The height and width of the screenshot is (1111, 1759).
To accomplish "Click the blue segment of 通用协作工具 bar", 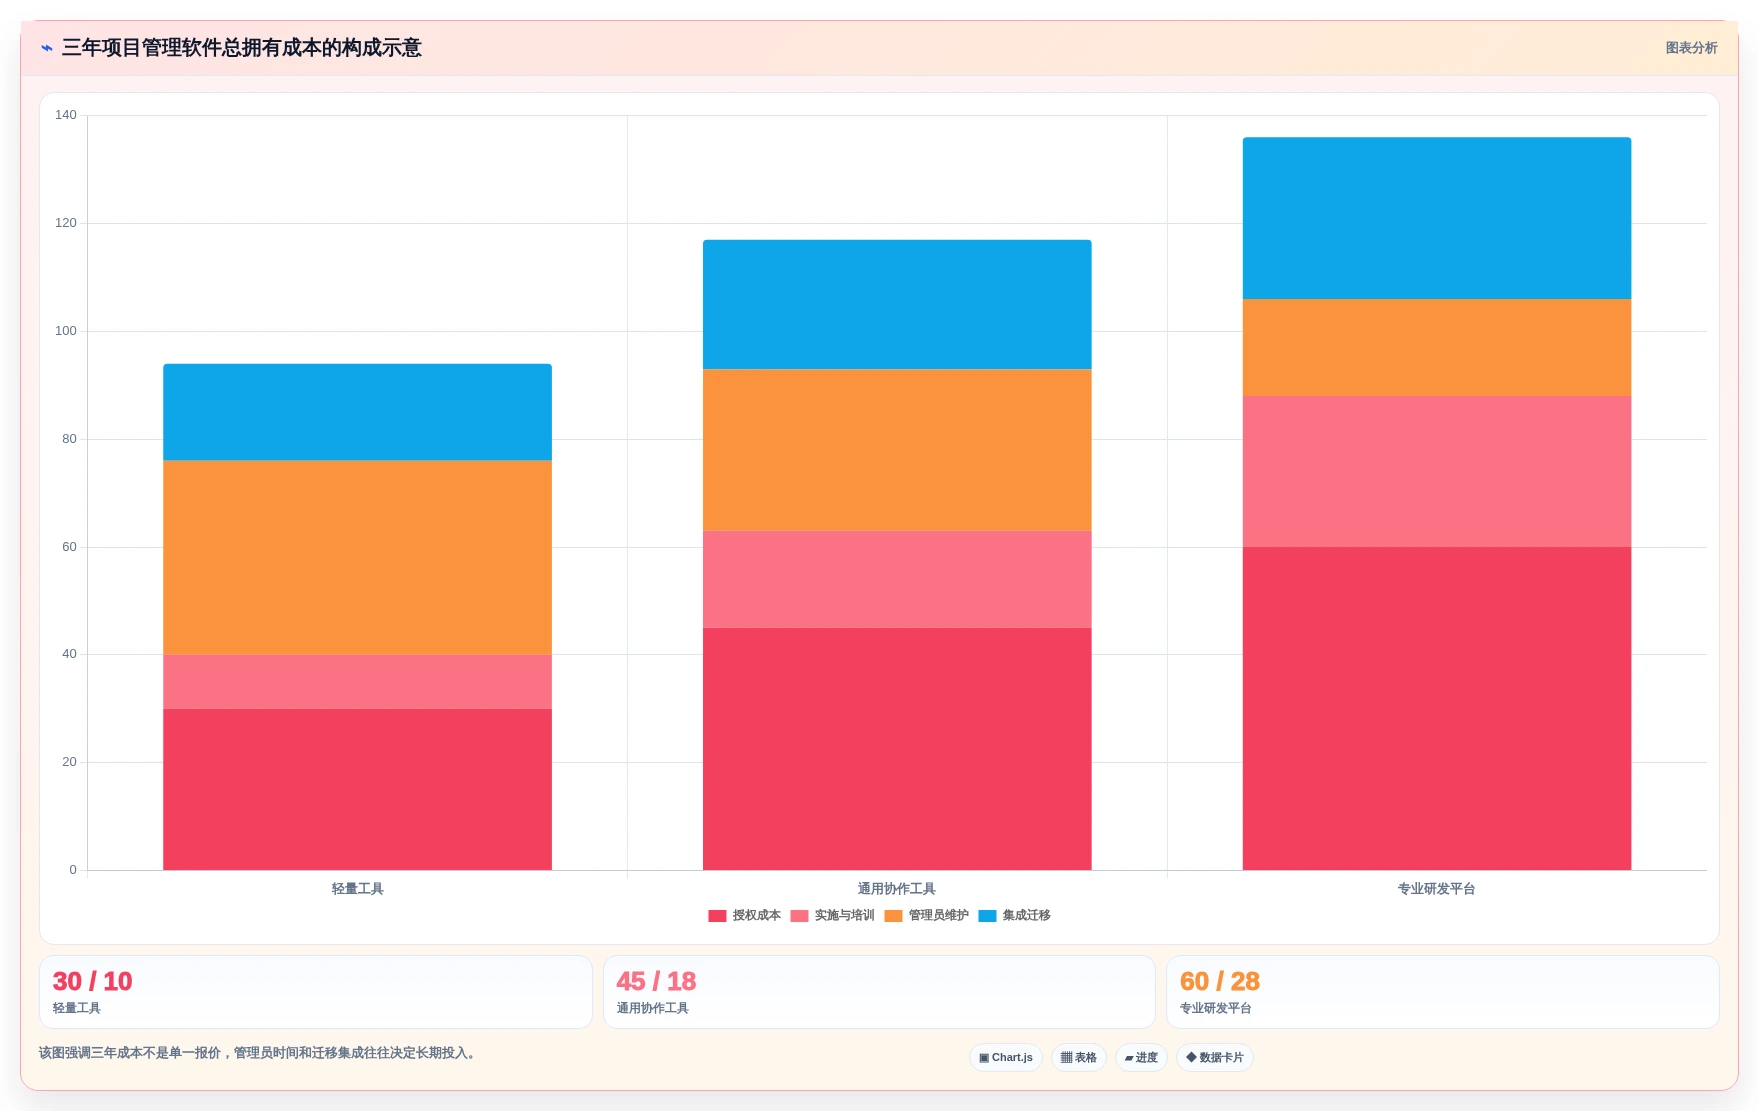I will pyautogui.click(x=897, y=305).
